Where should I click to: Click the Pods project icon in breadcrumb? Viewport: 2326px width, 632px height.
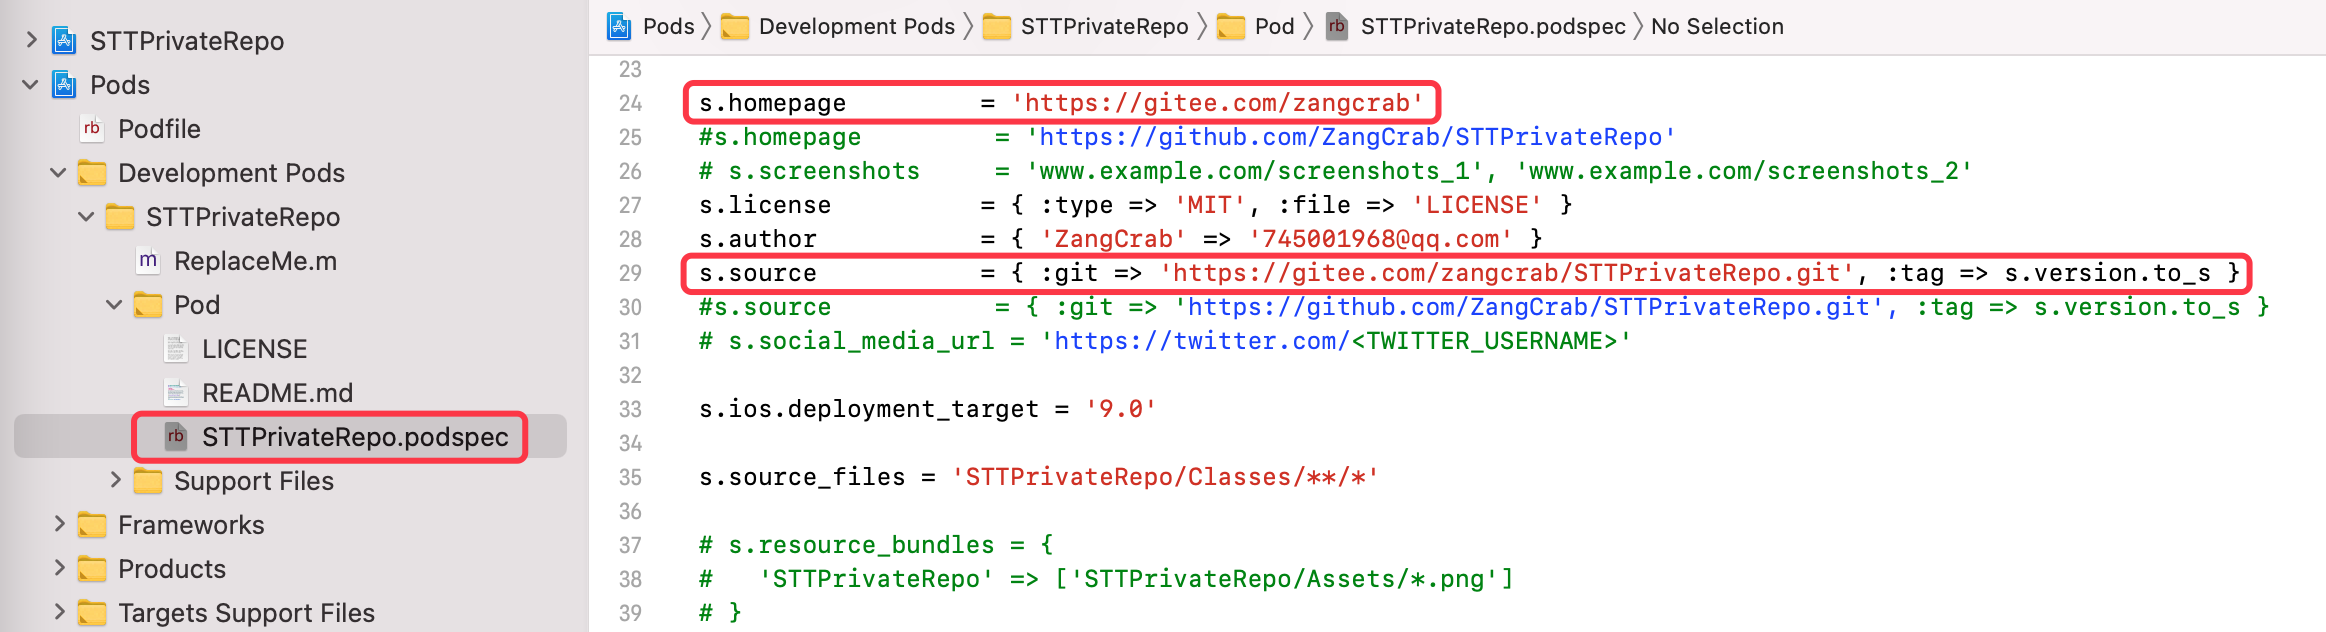pyautogui.click(x=619, y=27)
